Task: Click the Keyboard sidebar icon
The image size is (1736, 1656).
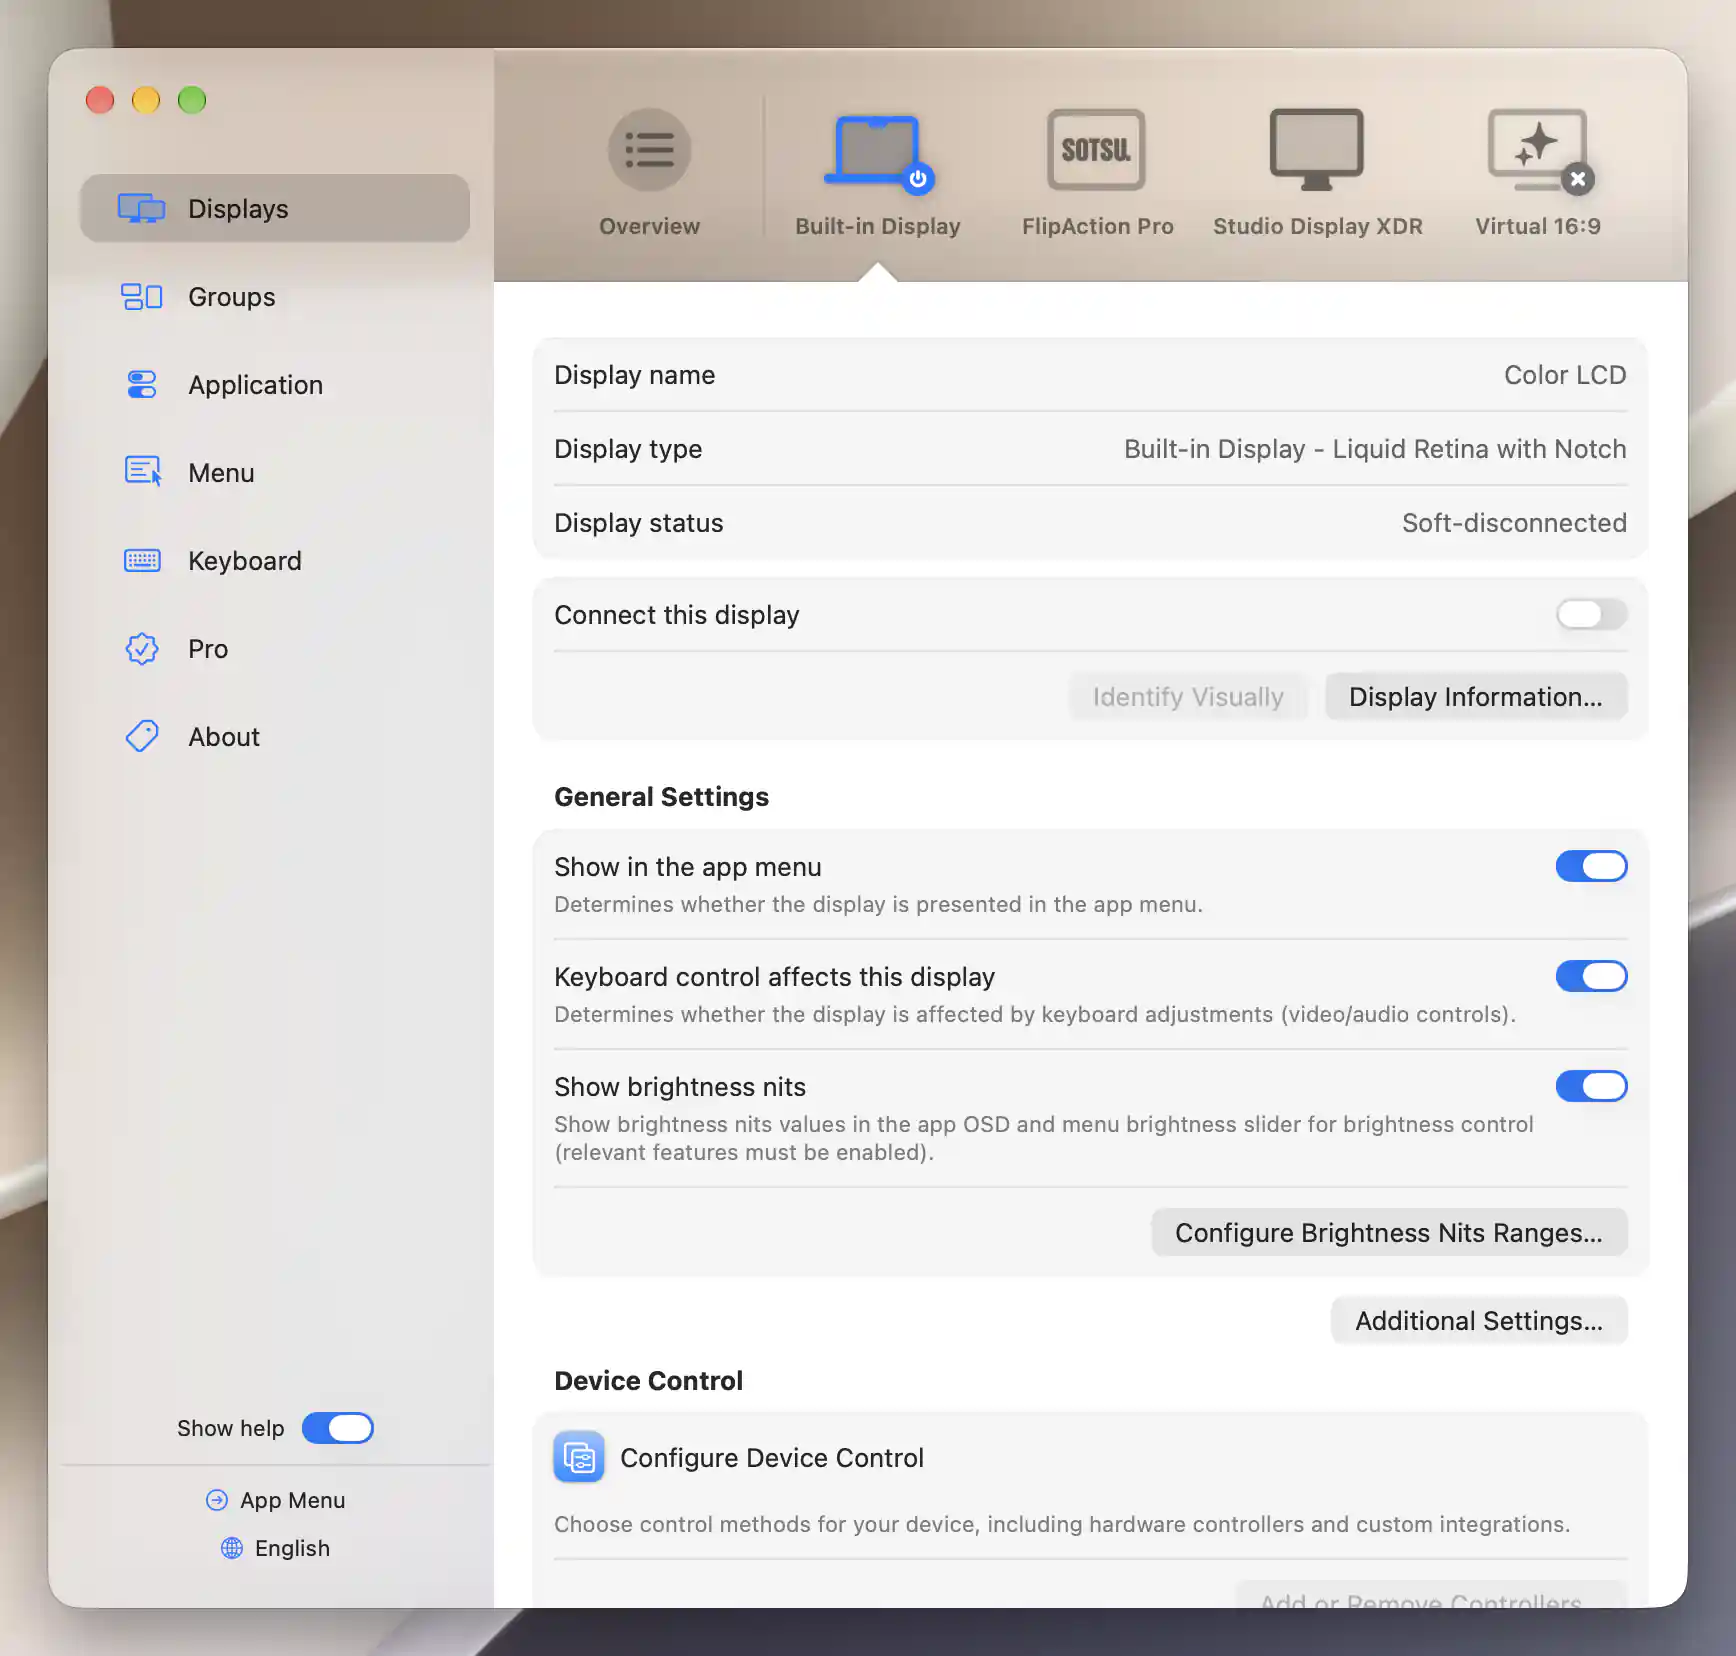Action: point(141,560)
